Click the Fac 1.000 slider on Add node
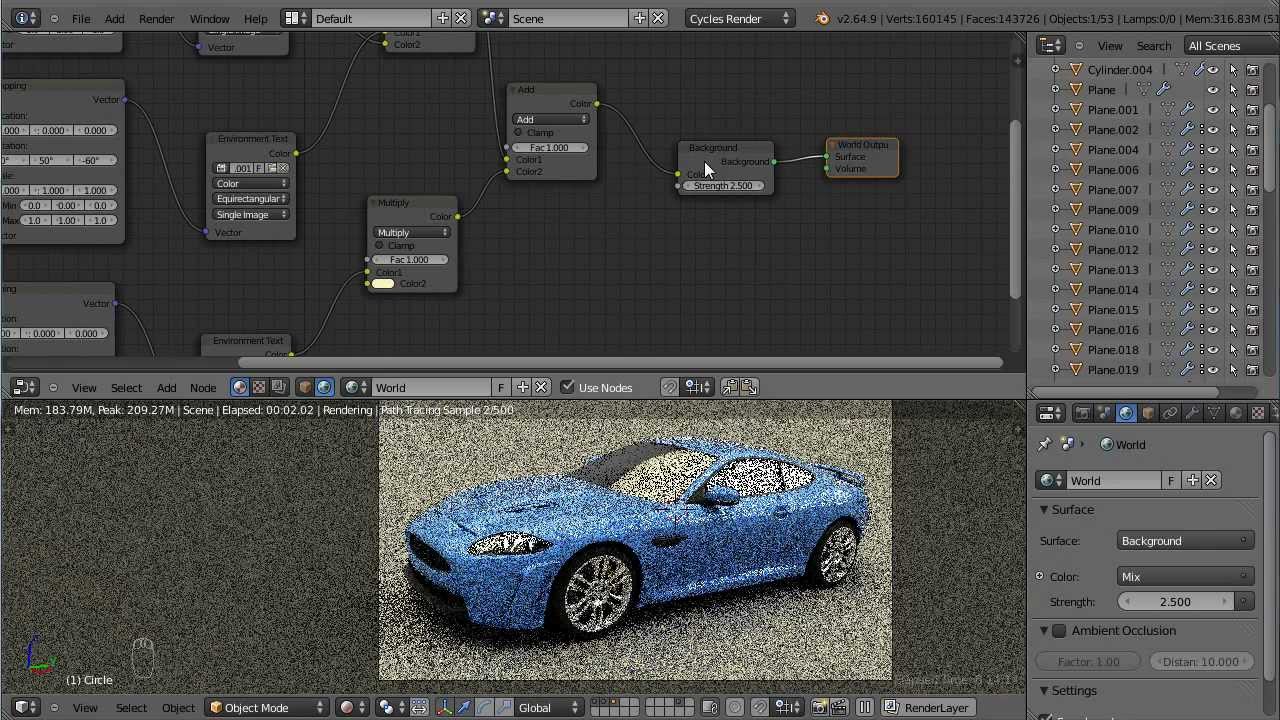 point(549,148)
